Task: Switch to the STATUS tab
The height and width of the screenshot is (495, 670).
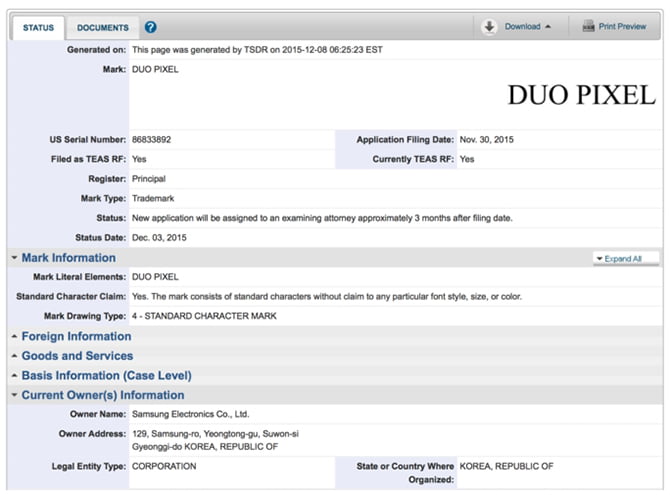Action: pos(39,28)
